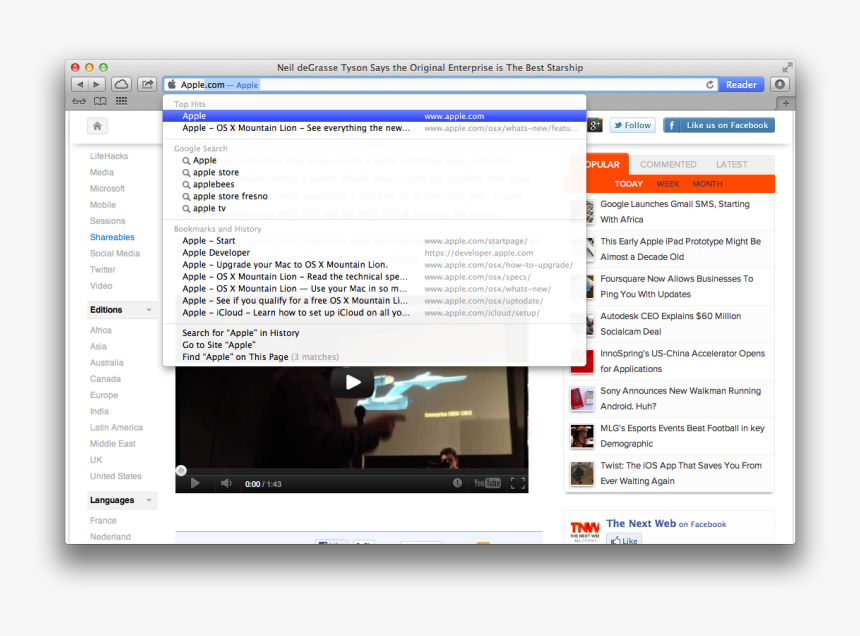The width and height of the screenshot is (860, 636).
Task: Play the video with the center play button
Action: point(353,382)
